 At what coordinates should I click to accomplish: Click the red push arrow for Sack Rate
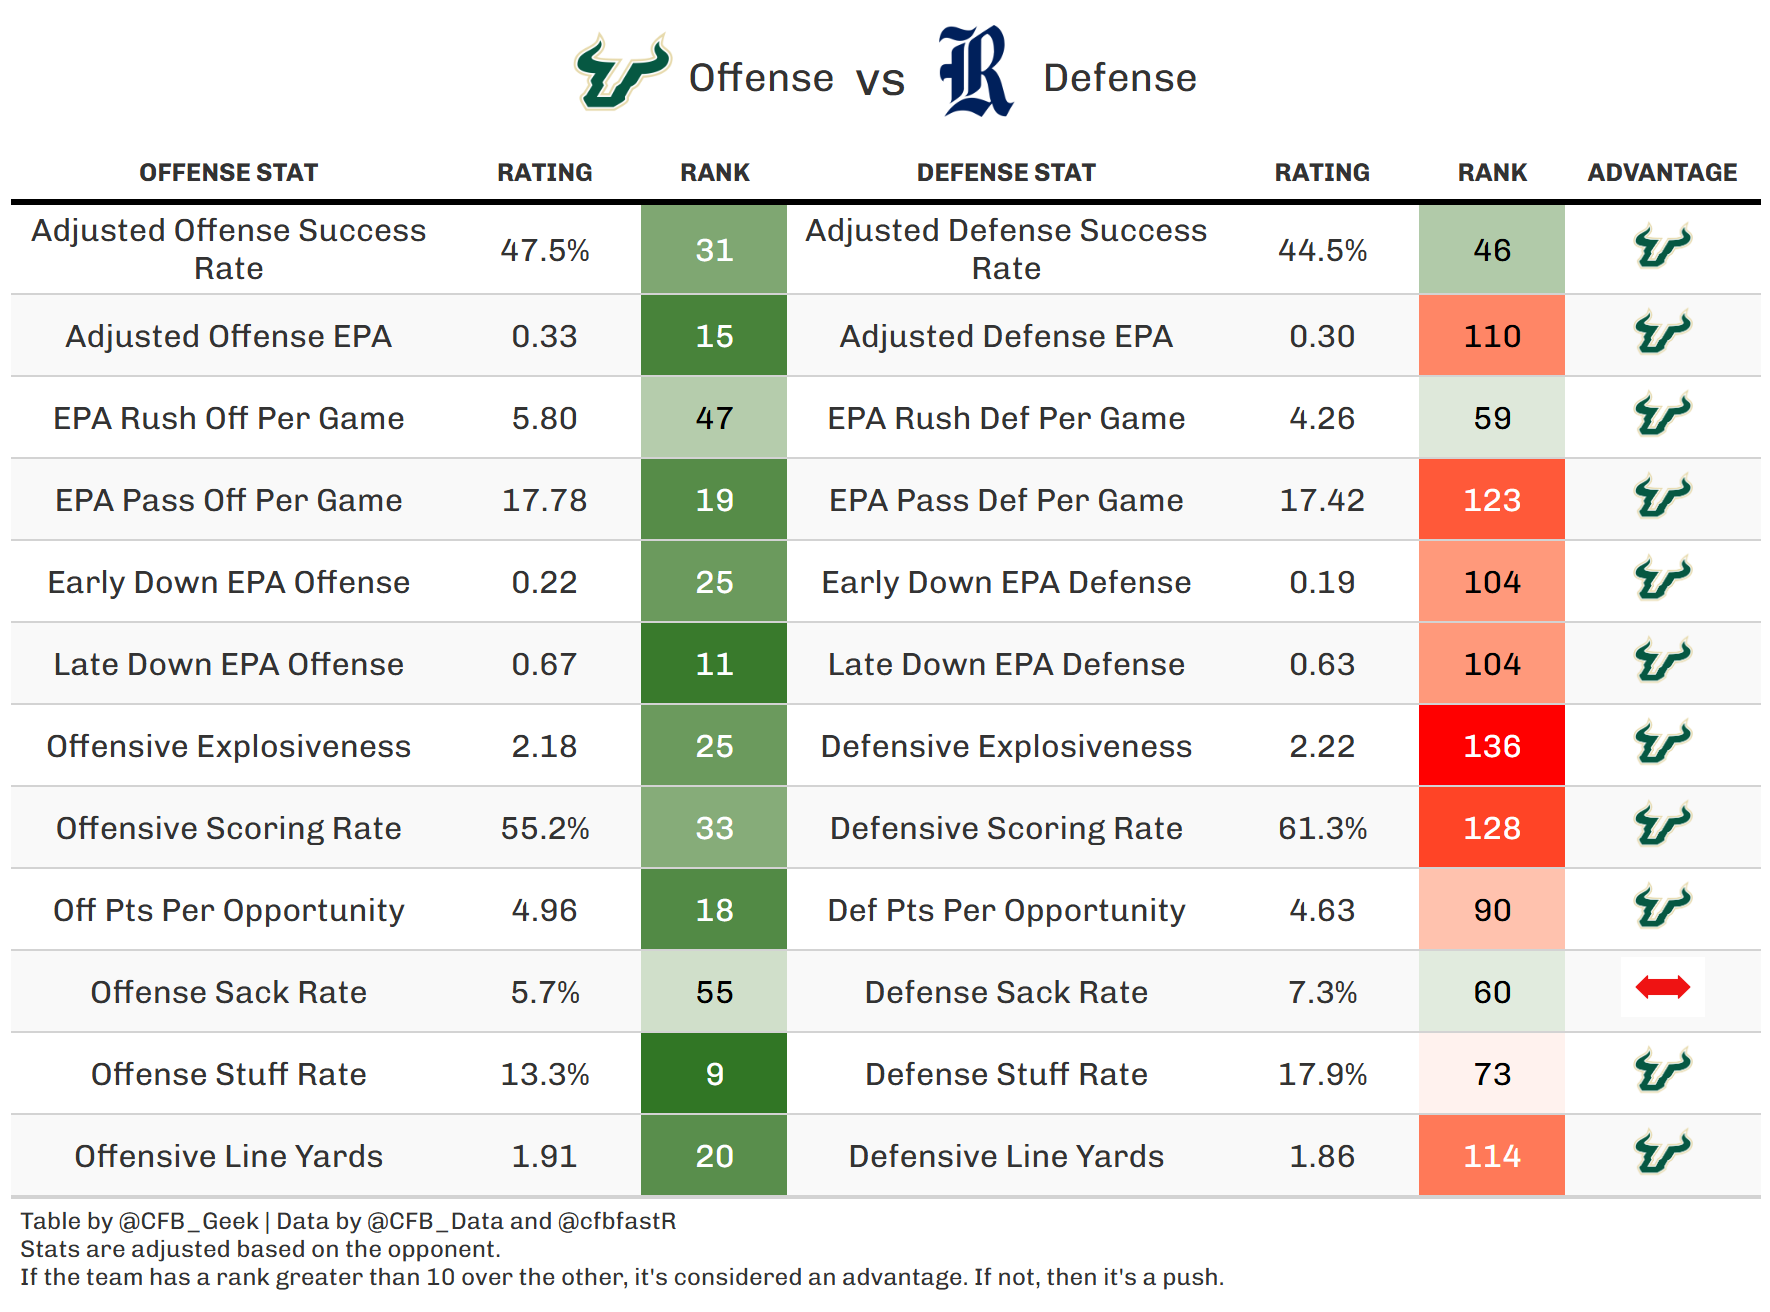tap(1662, 988)
